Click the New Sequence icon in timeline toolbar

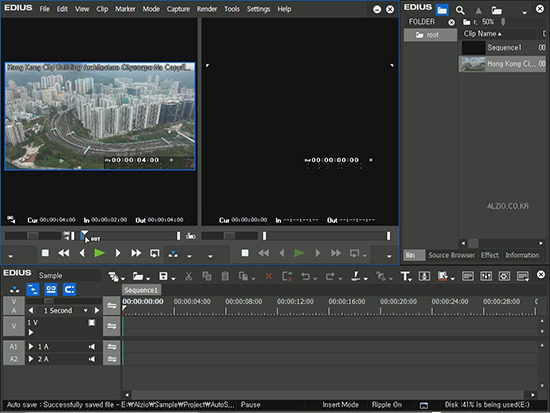coord(113,277)
